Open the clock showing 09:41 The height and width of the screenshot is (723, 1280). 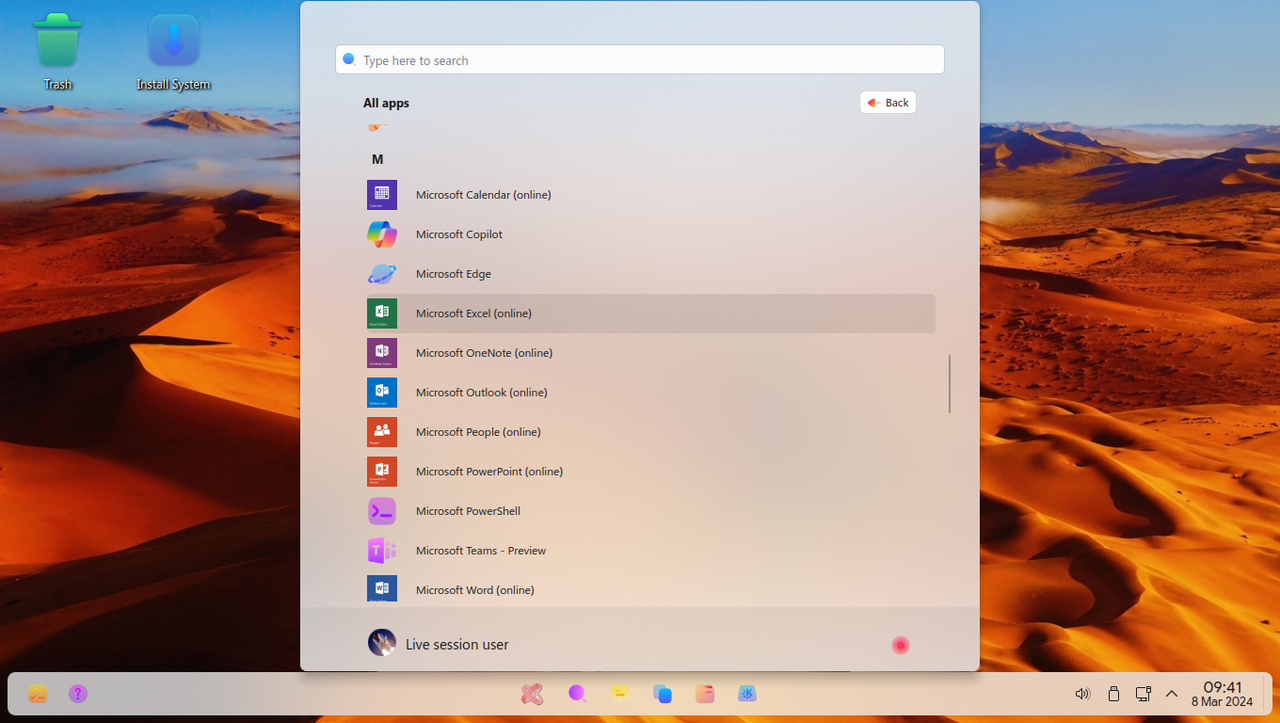(x=1222, y=694)
